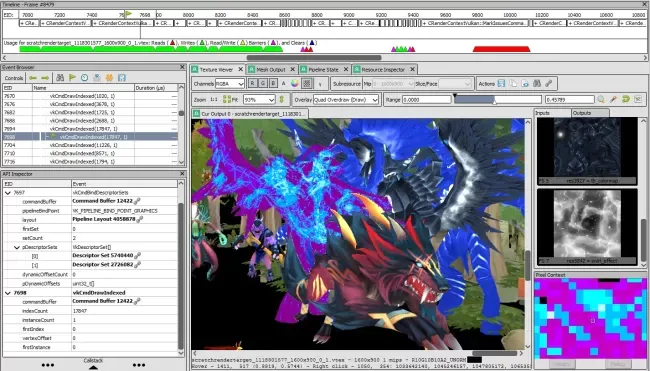Click the binoculars find icon in Event Browser
Viewport: 650px width, 371px height.
coord(60,78)
